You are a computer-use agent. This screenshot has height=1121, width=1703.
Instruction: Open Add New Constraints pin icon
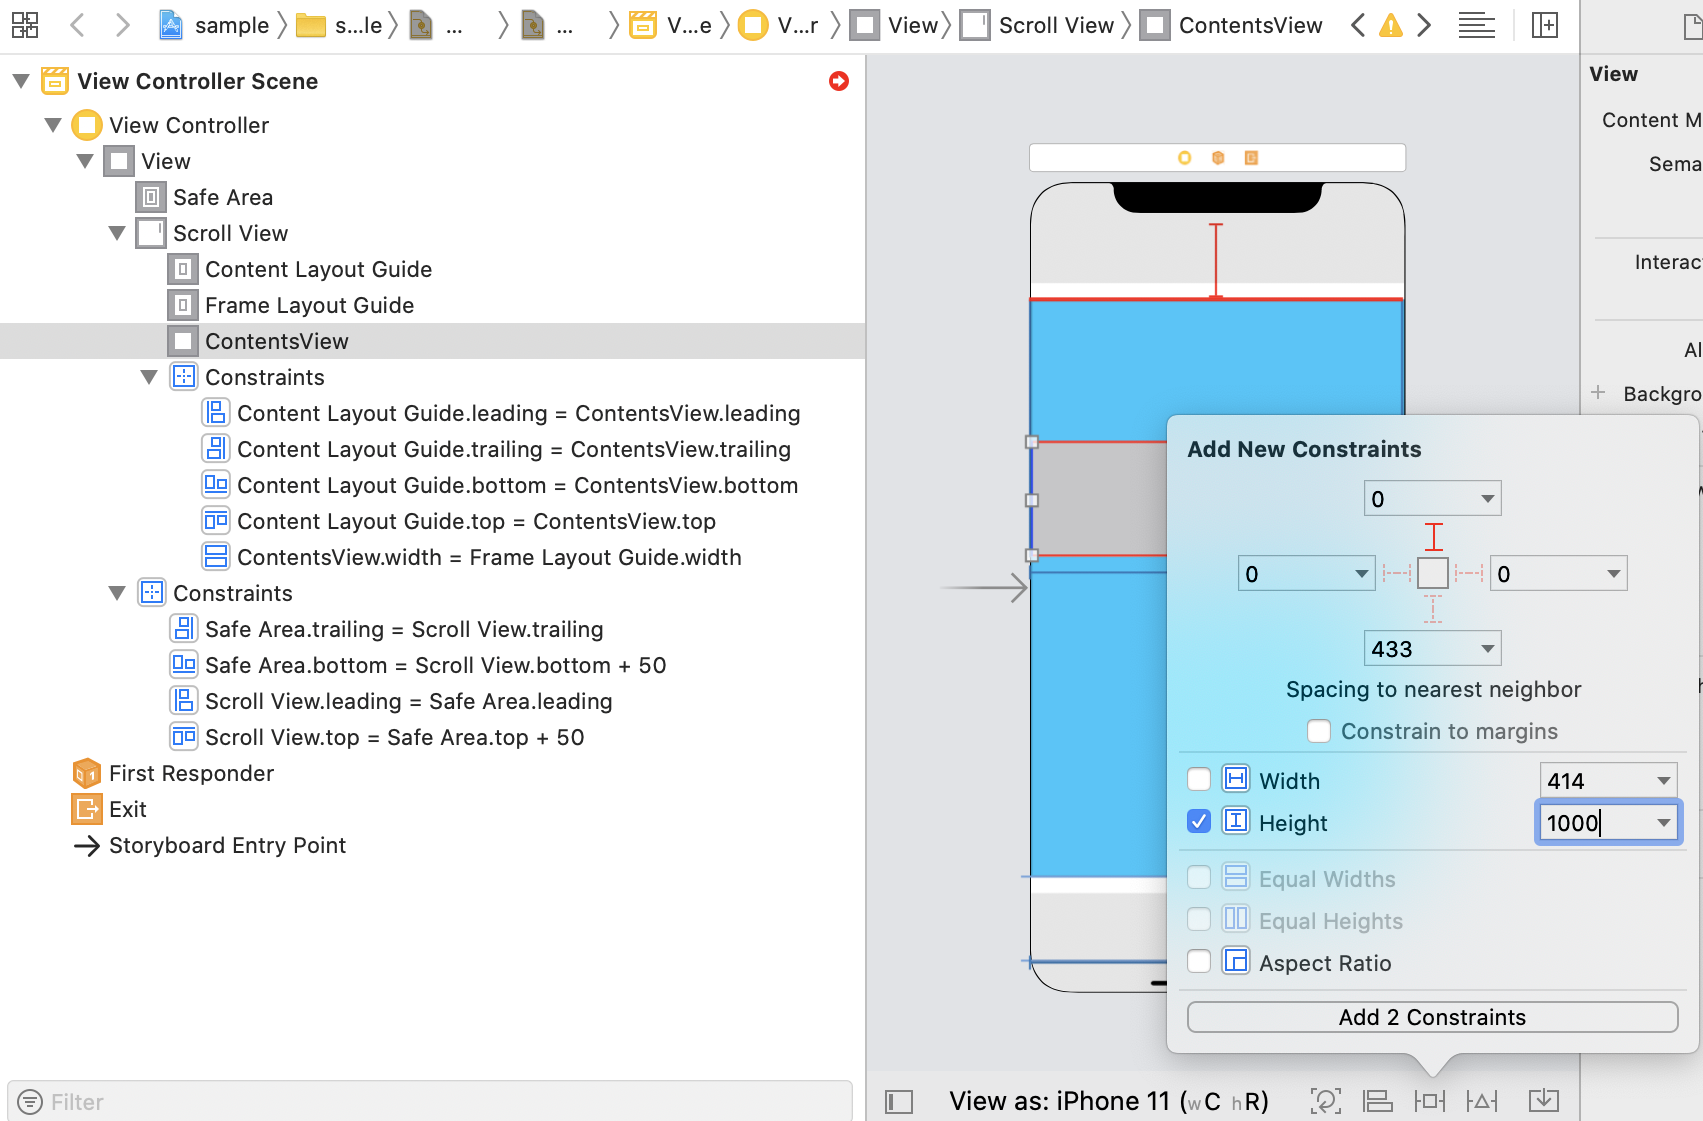(1430, 1101)
